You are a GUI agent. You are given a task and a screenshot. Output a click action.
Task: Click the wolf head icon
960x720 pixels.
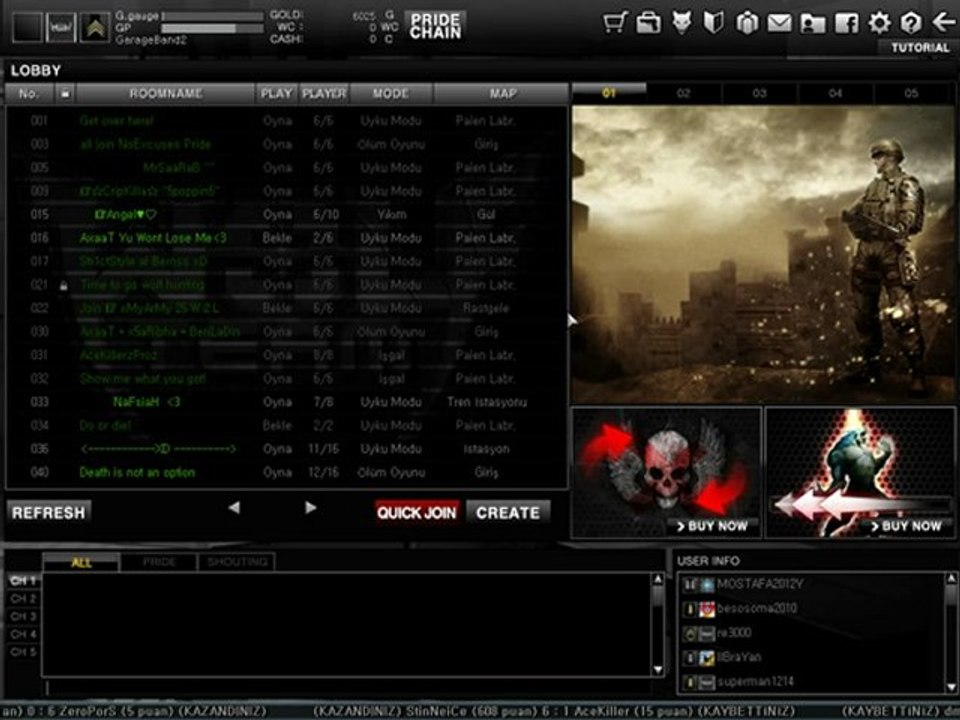point(681,23)
